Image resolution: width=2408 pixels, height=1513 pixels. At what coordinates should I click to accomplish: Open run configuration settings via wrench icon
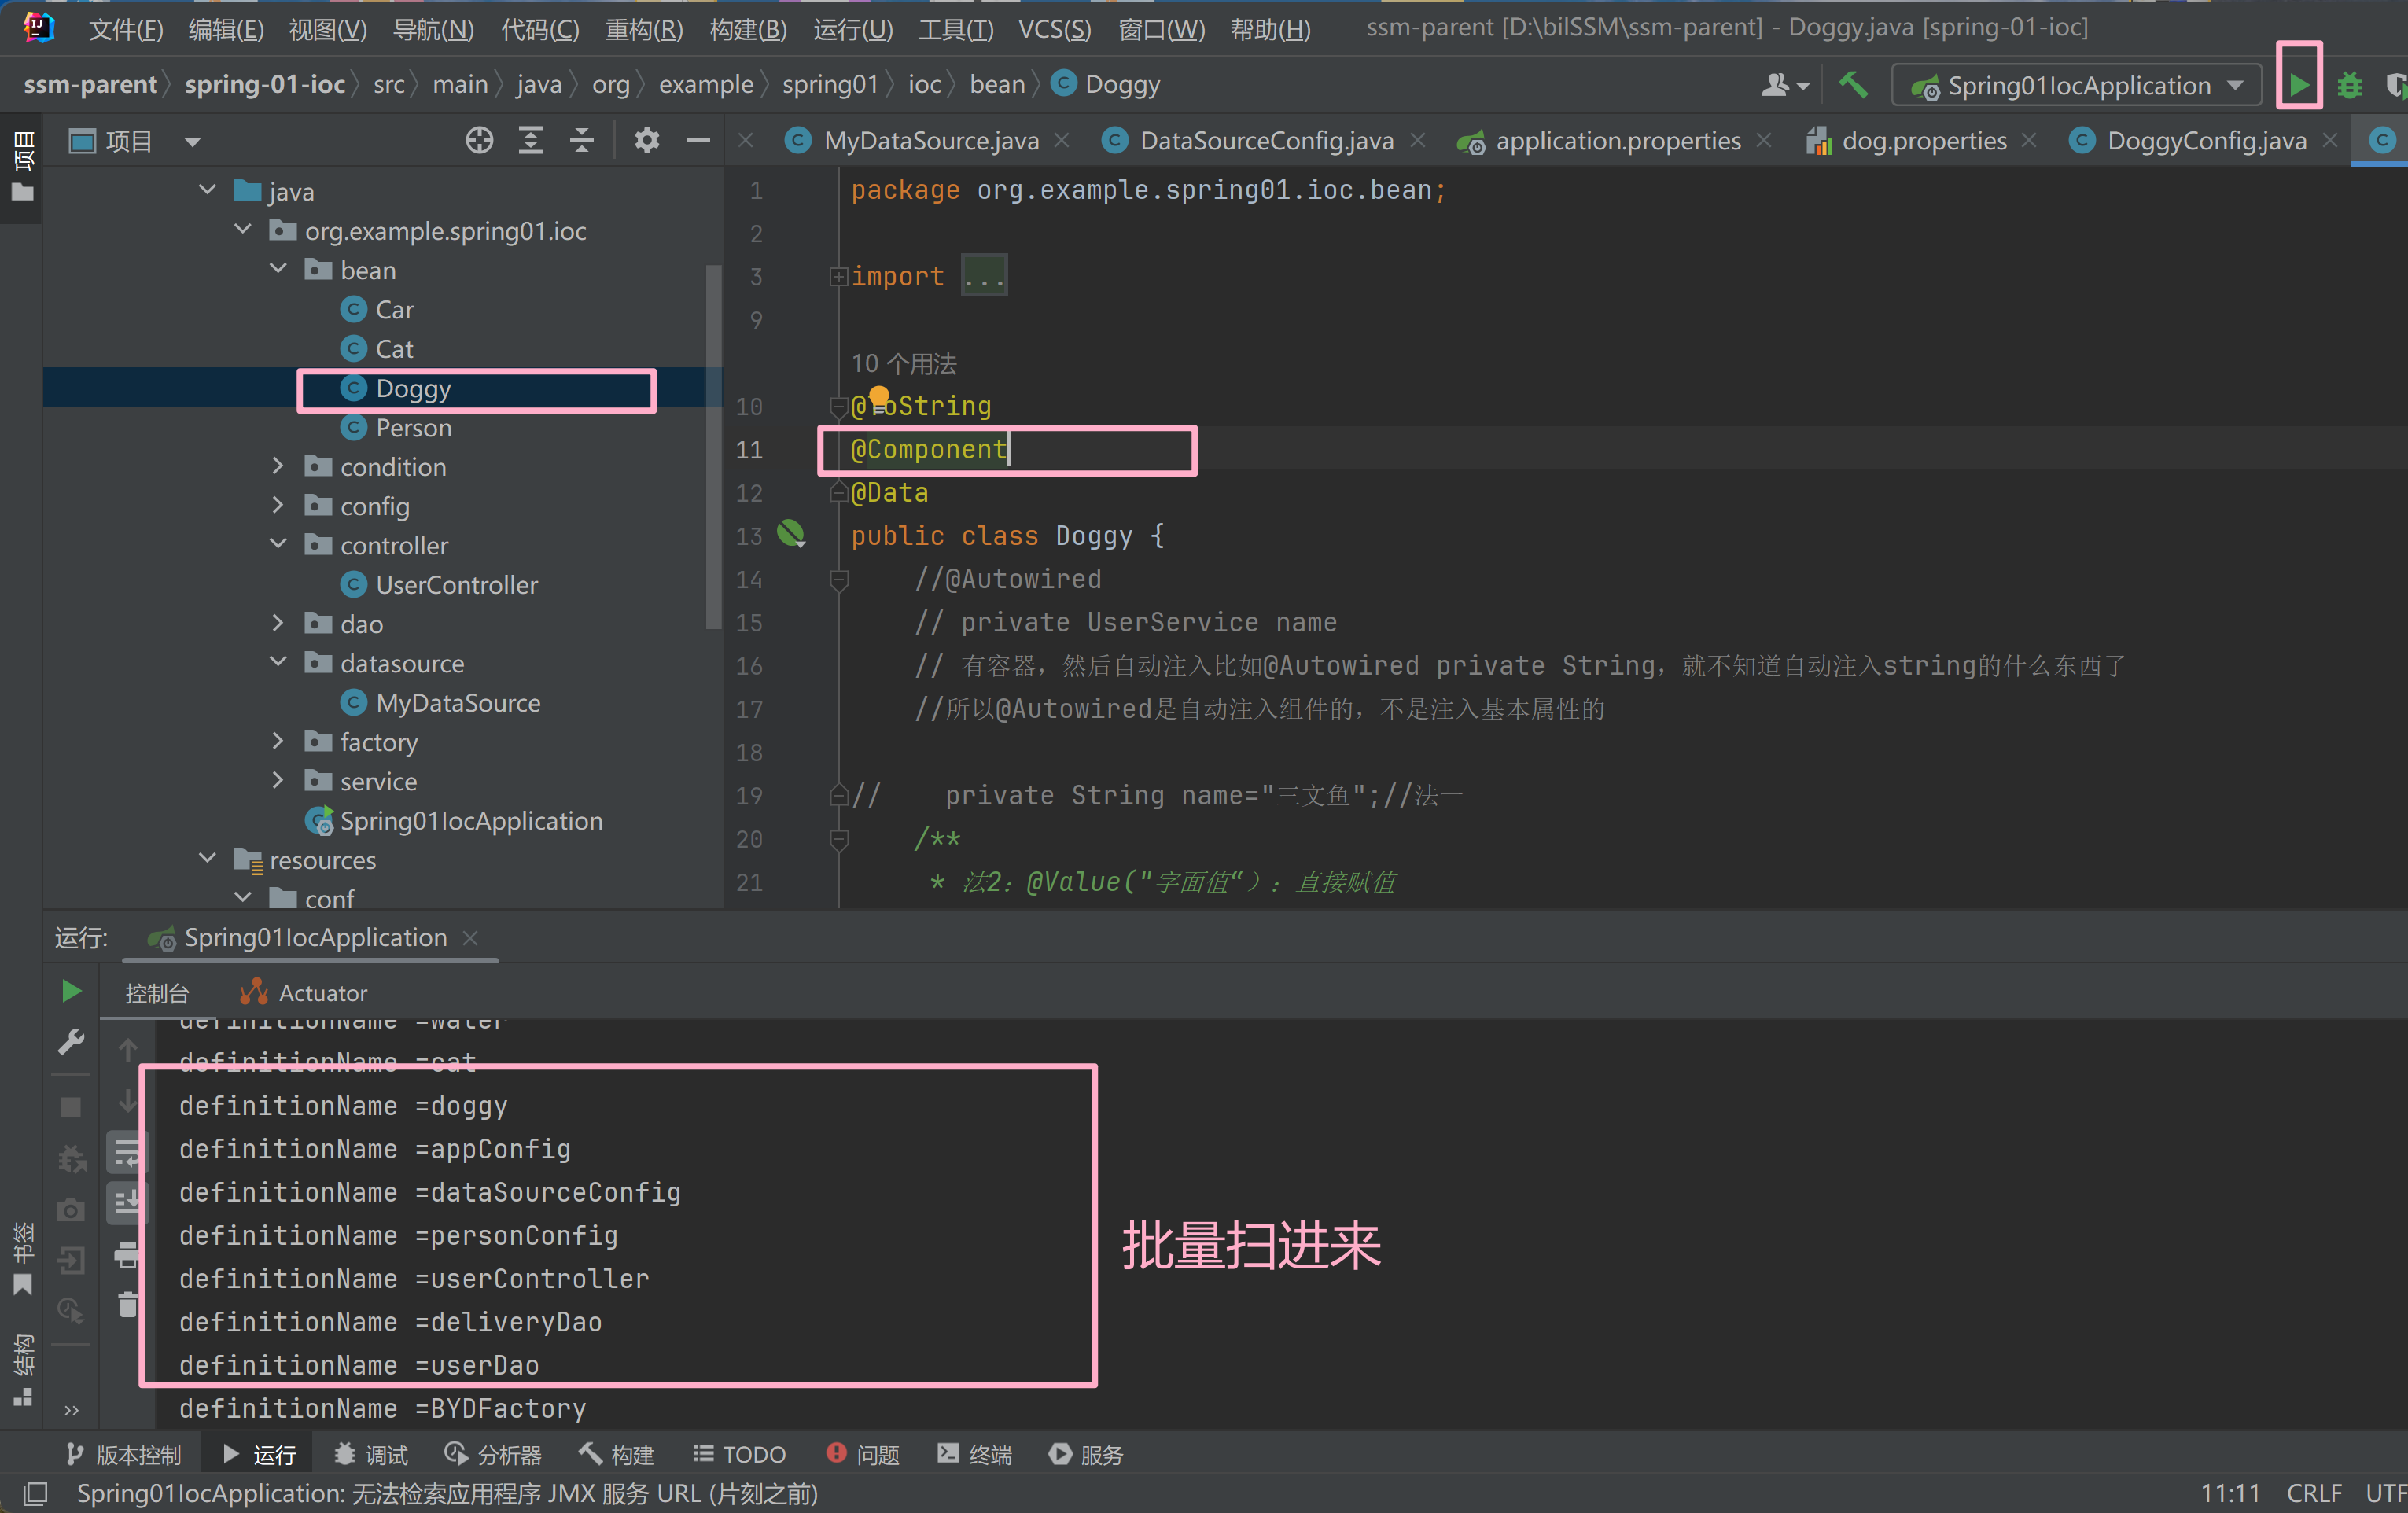(x=71, y=1043)
